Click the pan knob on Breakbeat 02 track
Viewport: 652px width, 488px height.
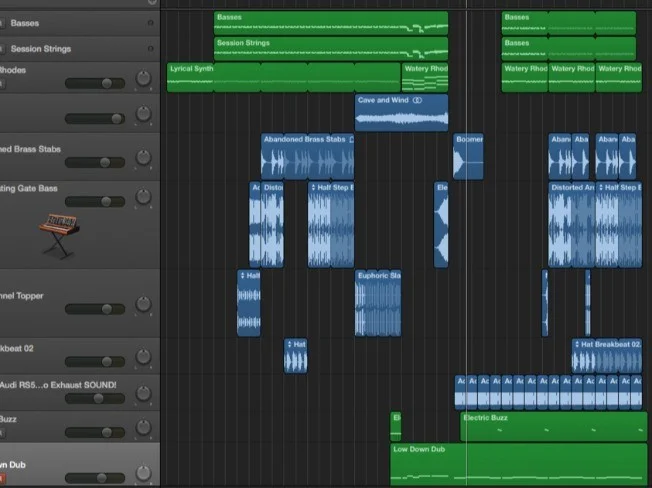pyautogui.click(x=143, y=355)
